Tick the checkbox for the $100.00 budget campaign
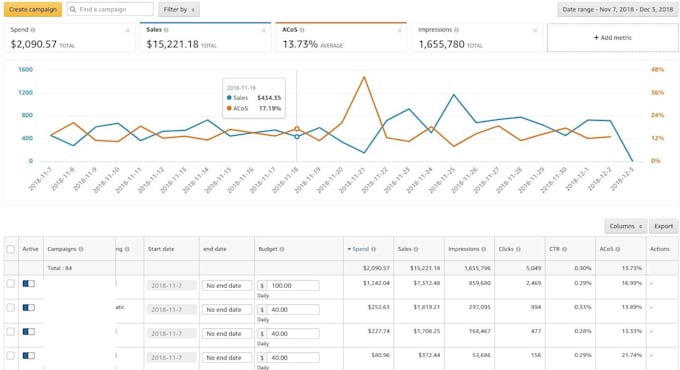 (11, 283)
